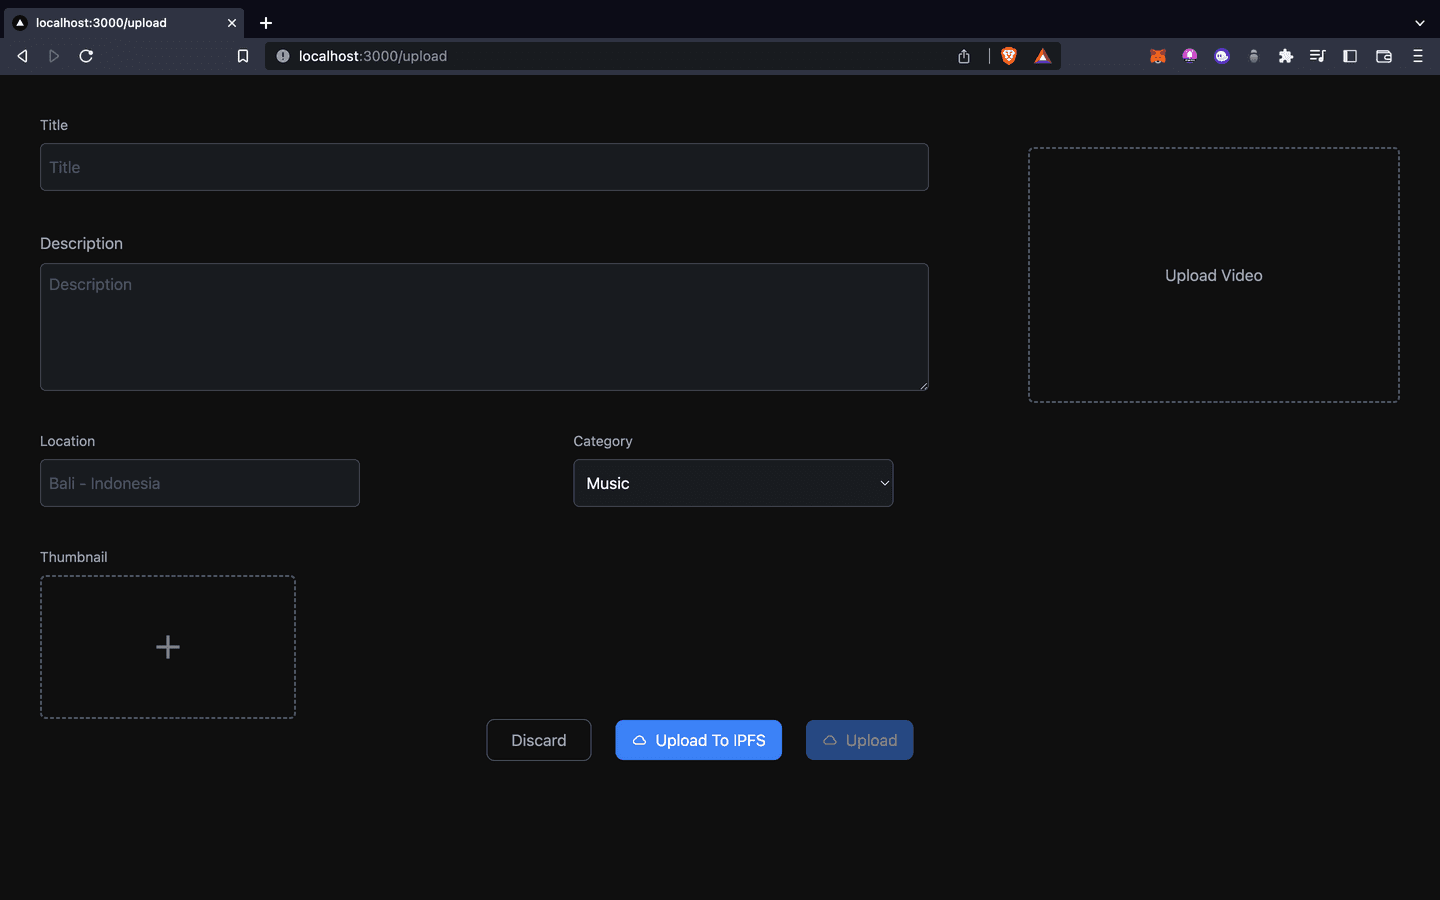This screenshot has width=1440, height=900.
Task: Open Brave Rewards triangle icon
Action: point(1043,56)
